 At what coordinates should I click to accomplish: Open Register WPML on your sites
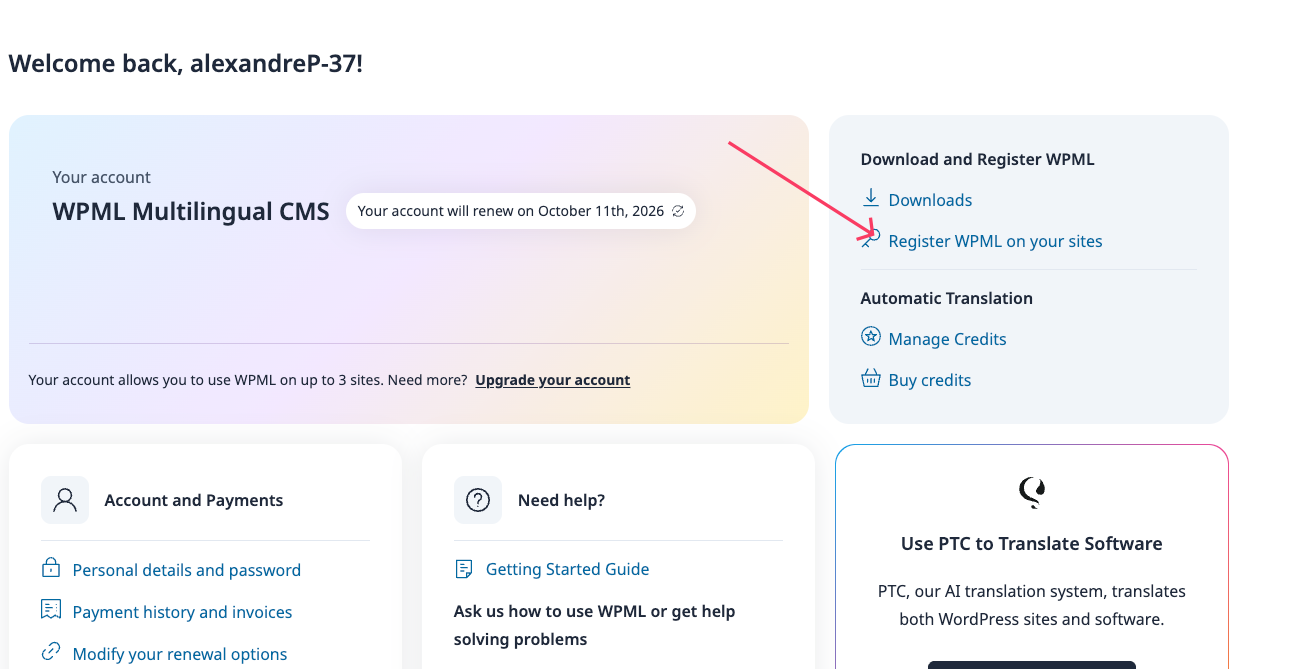(x=995, y=241)
